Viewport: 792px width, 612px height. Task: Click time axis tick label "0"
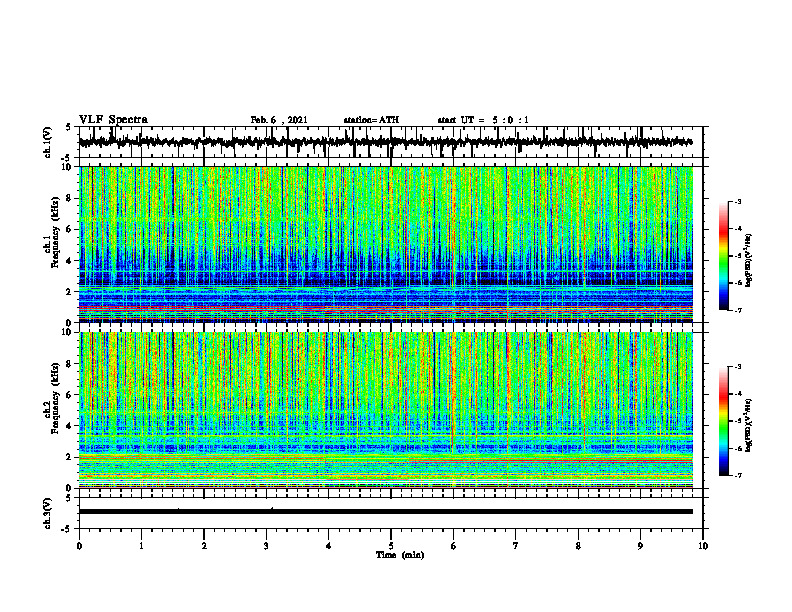[79, 546]
